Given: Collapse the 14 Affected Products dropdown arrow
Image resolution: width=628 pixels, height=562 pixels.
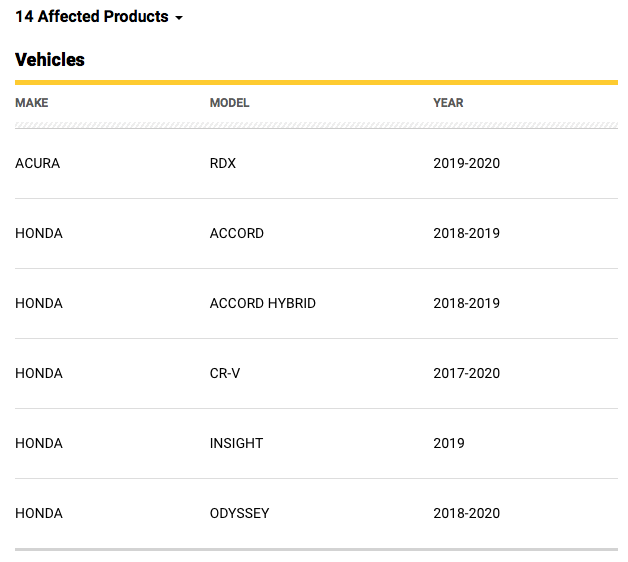Looking at the screenshot, I should pos(179,19).
